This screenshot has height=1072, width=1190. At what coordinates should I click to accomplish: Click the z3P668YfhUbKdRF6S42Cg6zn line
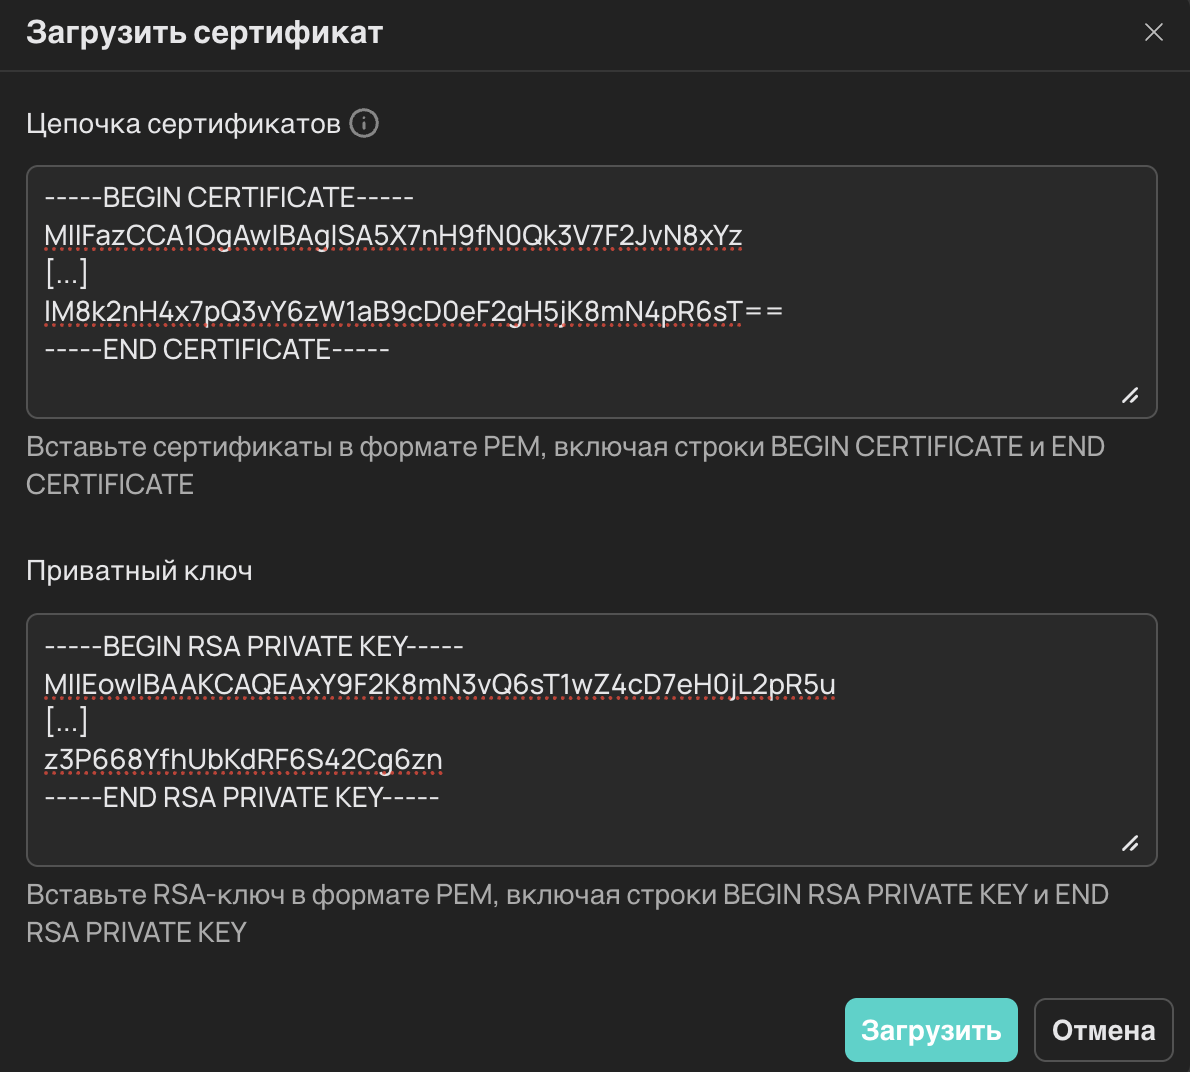[x=244, y=760]
